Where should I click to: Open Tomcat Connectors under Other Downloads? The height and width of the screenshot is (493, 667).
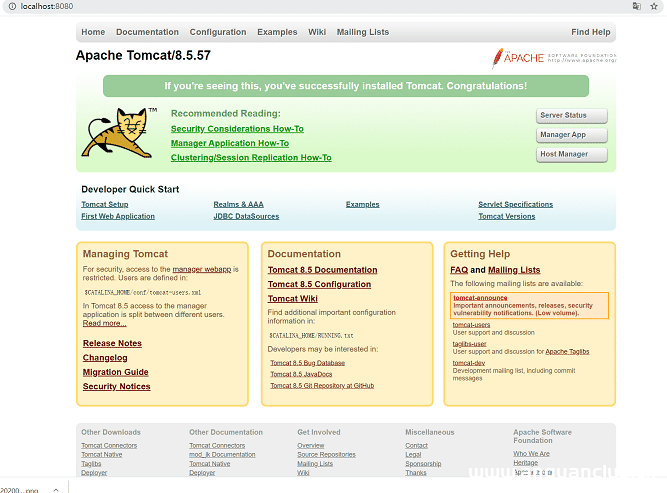[x=109, y=446]
